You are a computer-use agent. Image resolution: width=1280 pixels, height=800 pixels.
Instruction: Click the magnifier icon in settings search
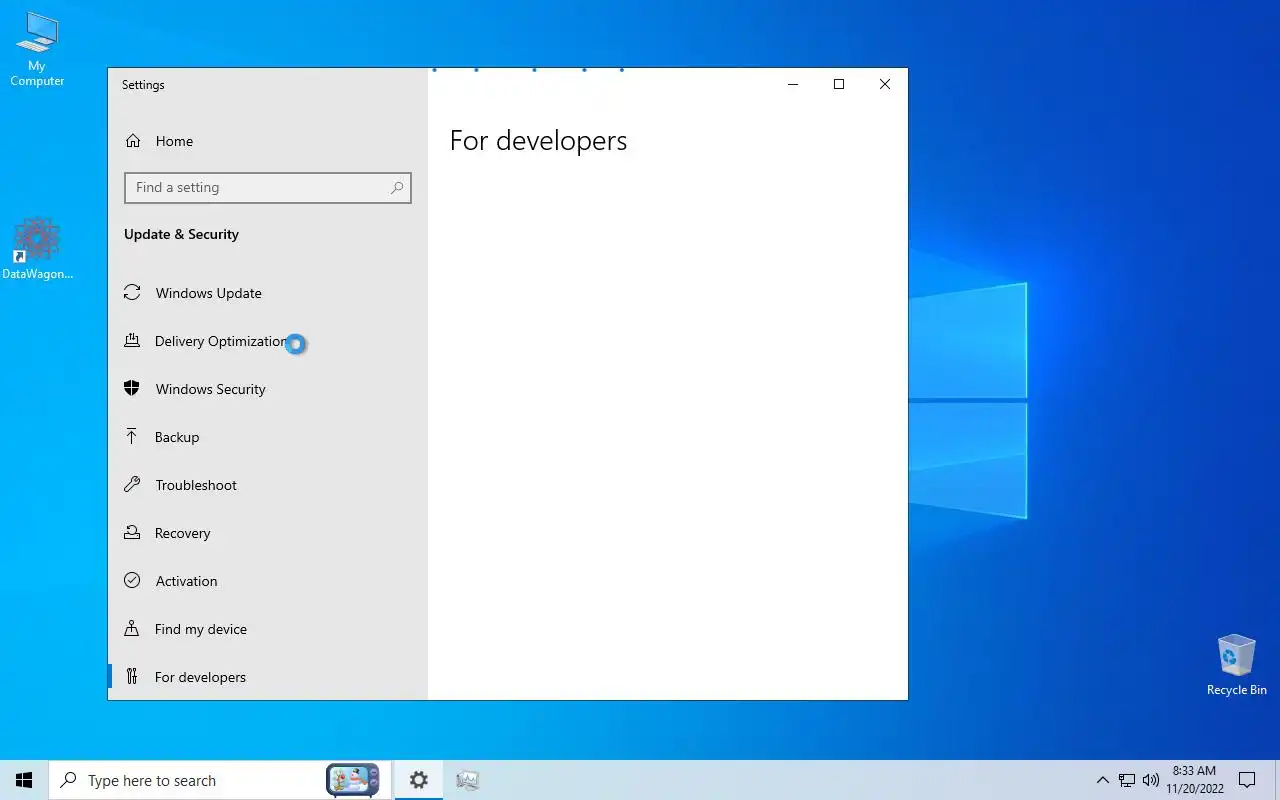pos(397,187)
